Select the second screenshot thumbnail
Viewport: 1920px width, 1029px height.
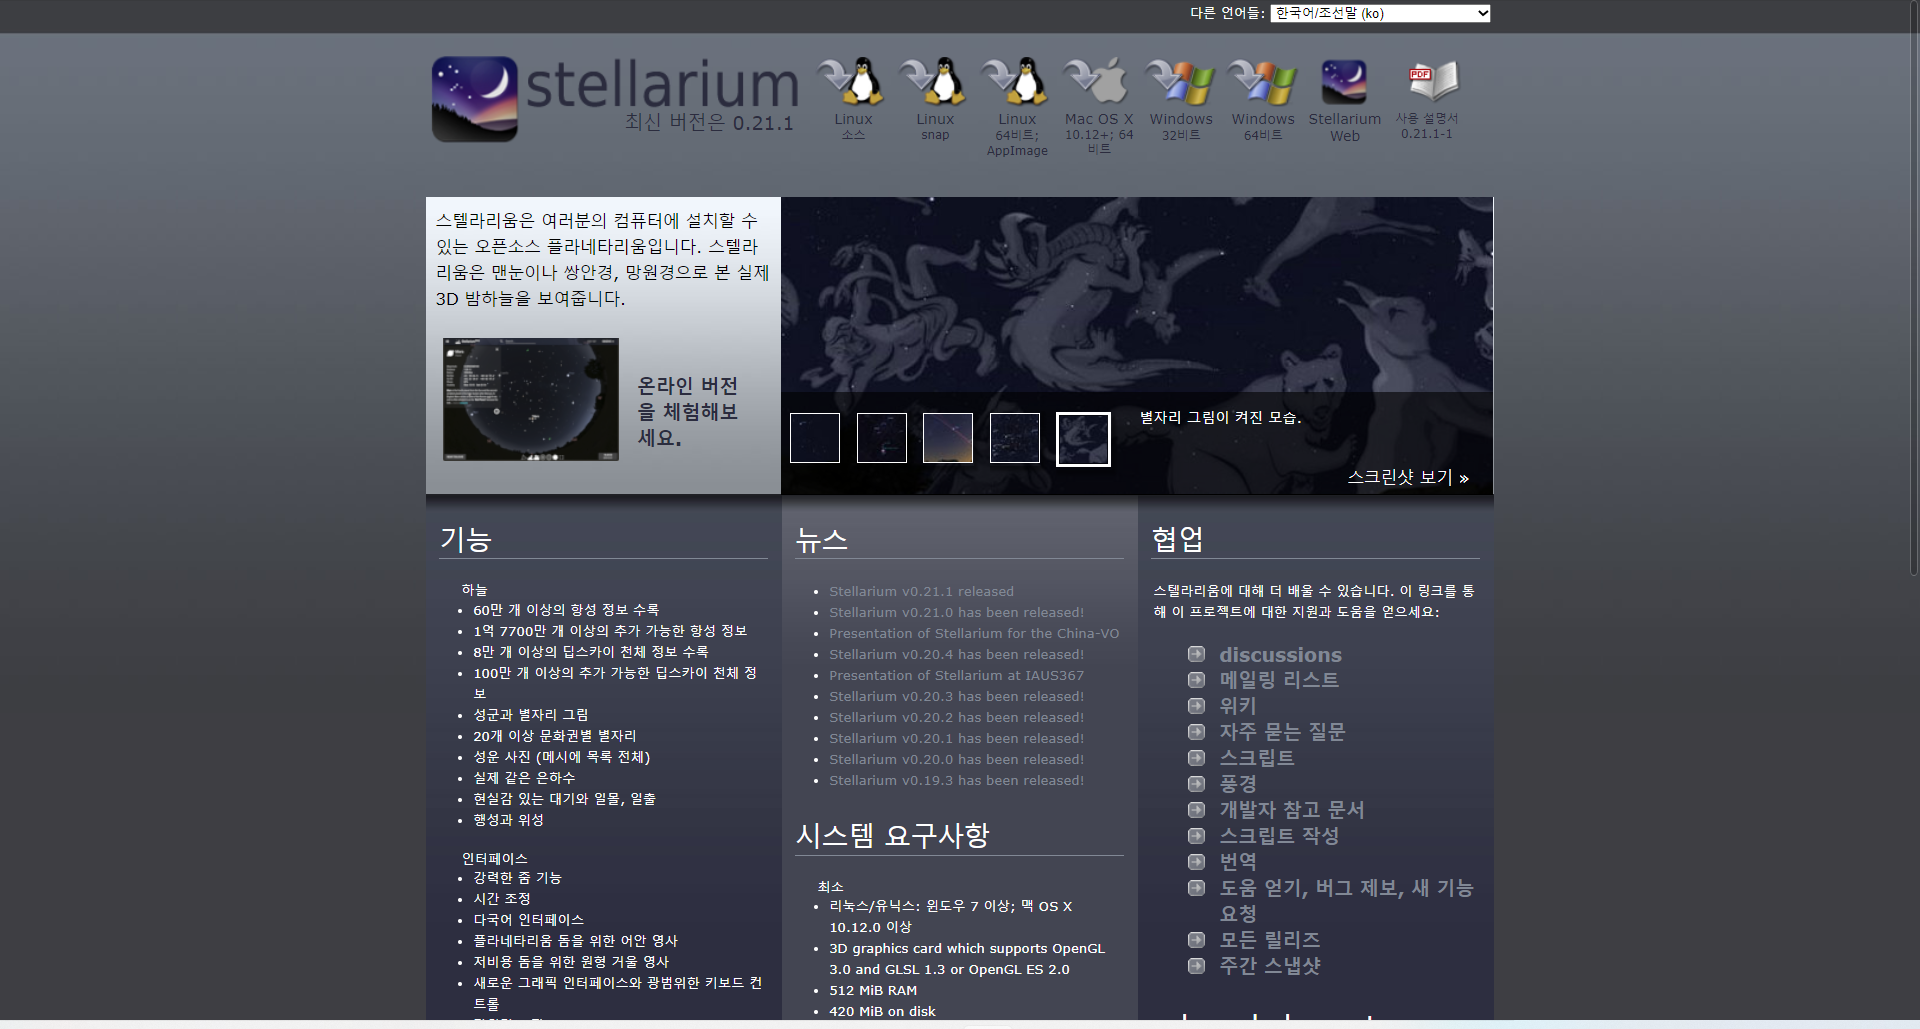point(882,438)
